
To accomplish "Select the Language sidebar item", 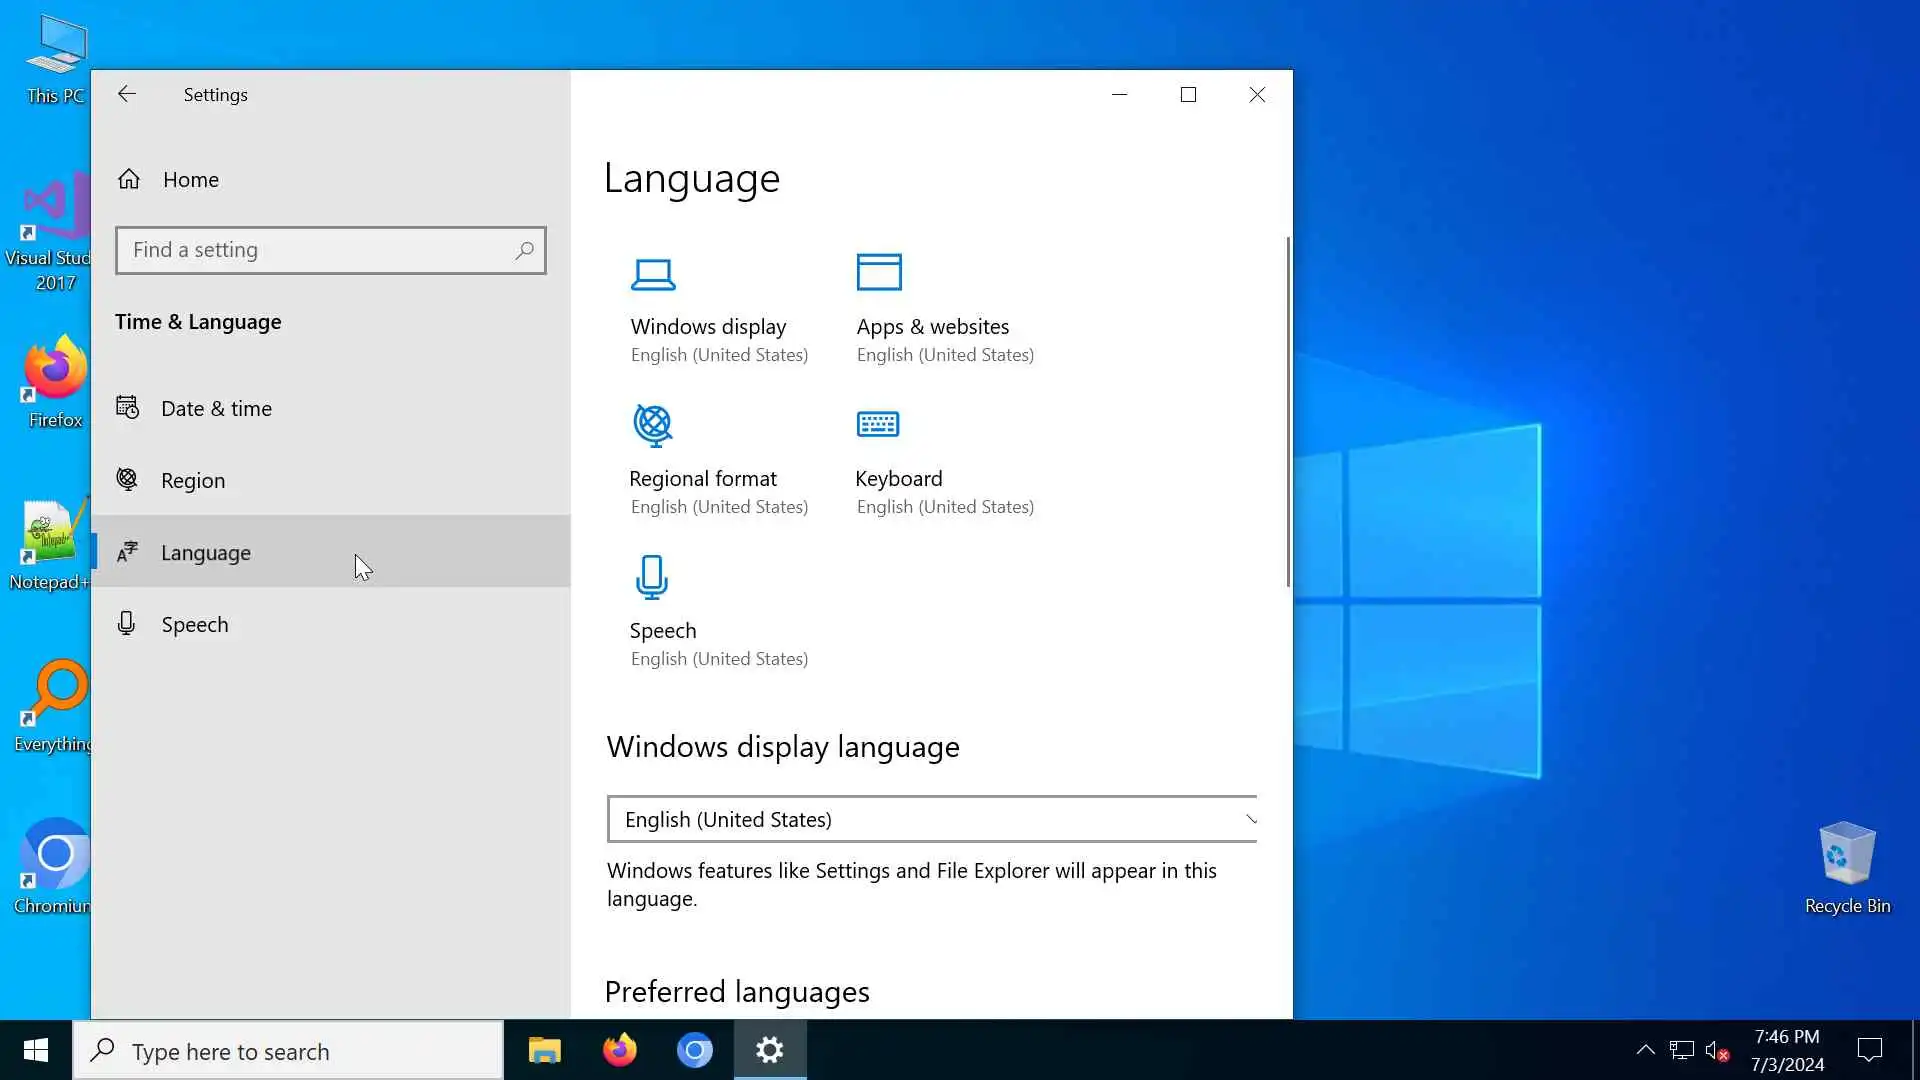I will pos(206,552).
